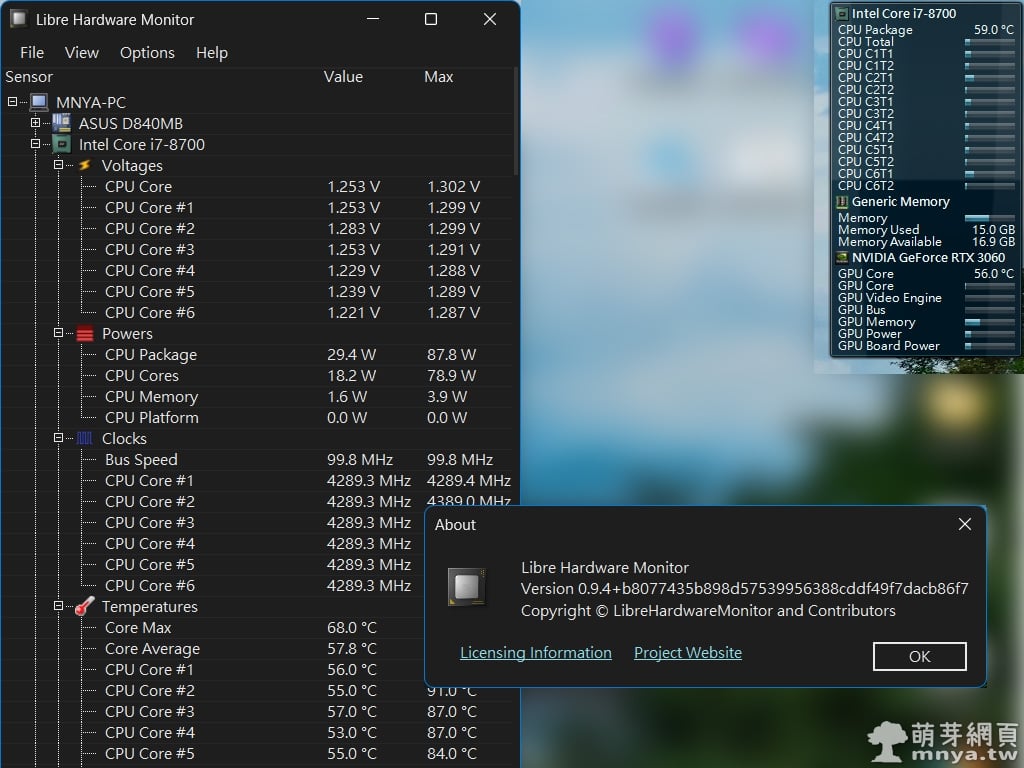Collapse the Clocks section
The width and height of the screenshot is (1024, 768).
pos(60,438)
